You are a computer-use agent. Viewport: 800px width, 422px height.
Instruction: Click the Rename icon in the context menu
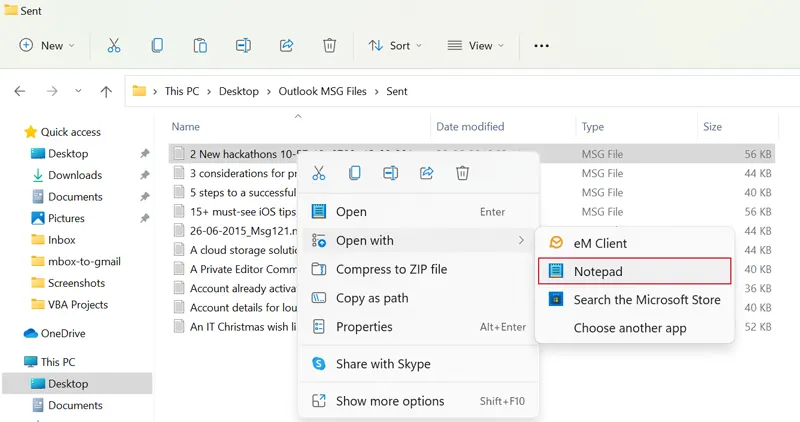tap(390, 173)
